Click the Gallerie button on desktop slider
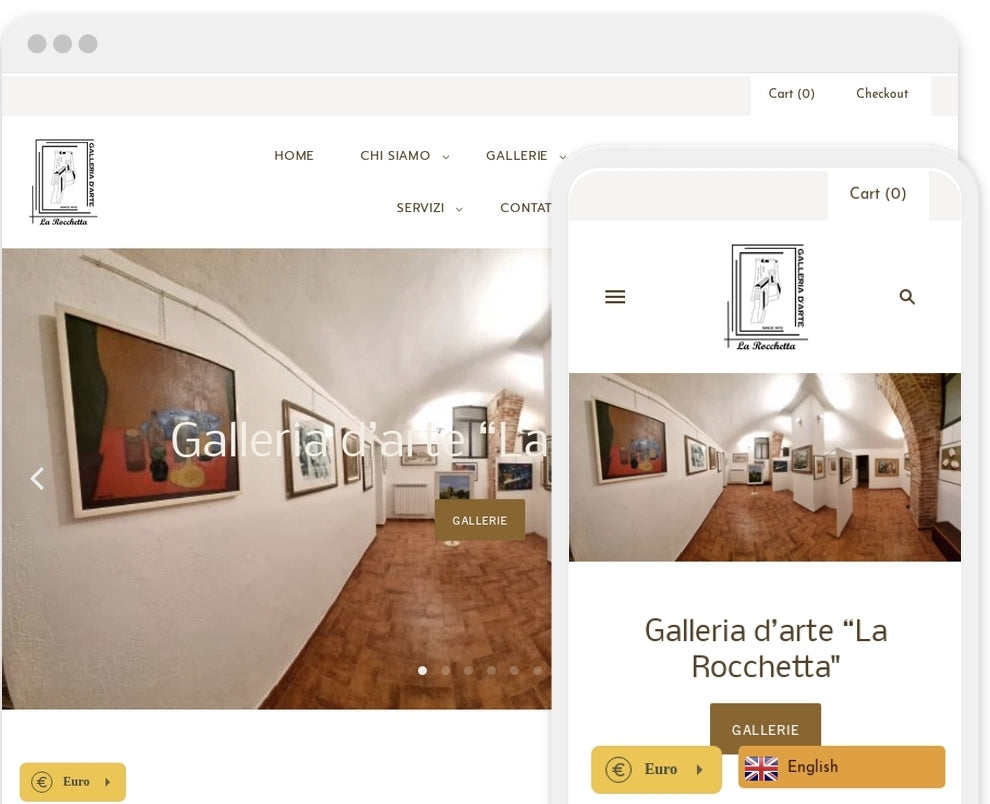The width and height of the screenshot is (990, 804). click(x=480, y=520)
